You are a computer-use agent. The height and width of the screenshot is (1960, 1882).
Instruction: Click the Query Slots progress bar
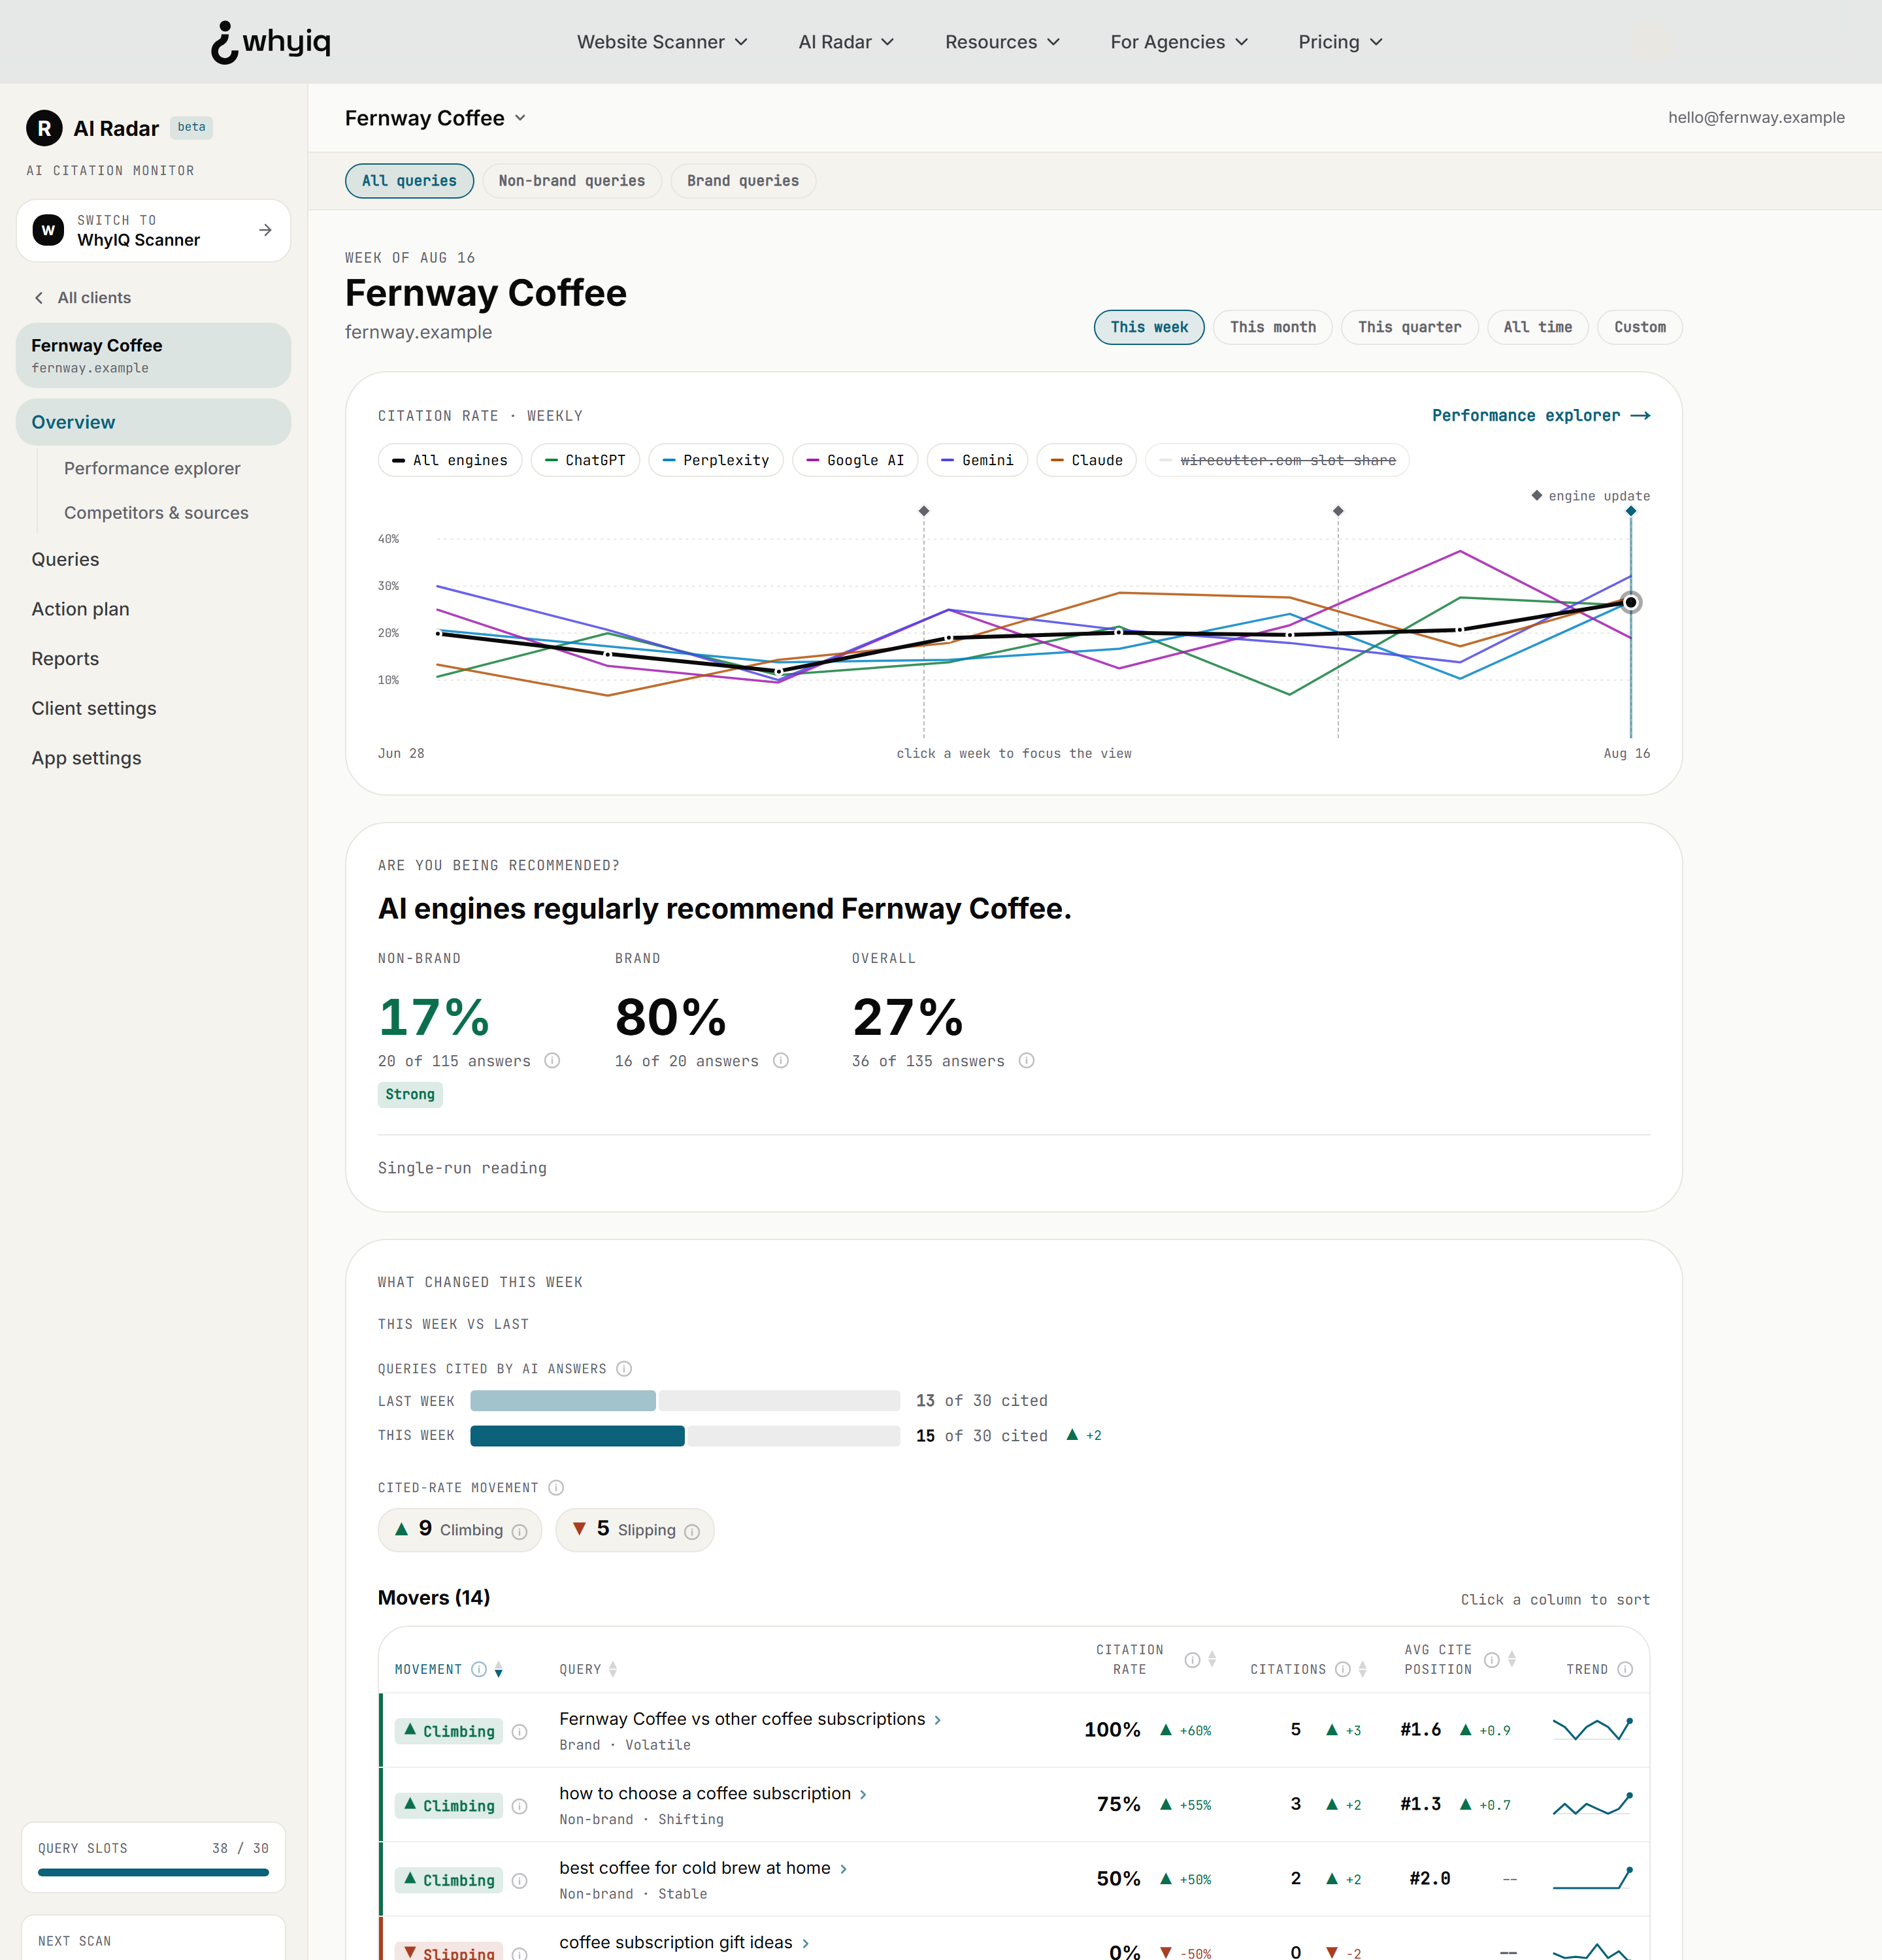[x=153, y=1872]
